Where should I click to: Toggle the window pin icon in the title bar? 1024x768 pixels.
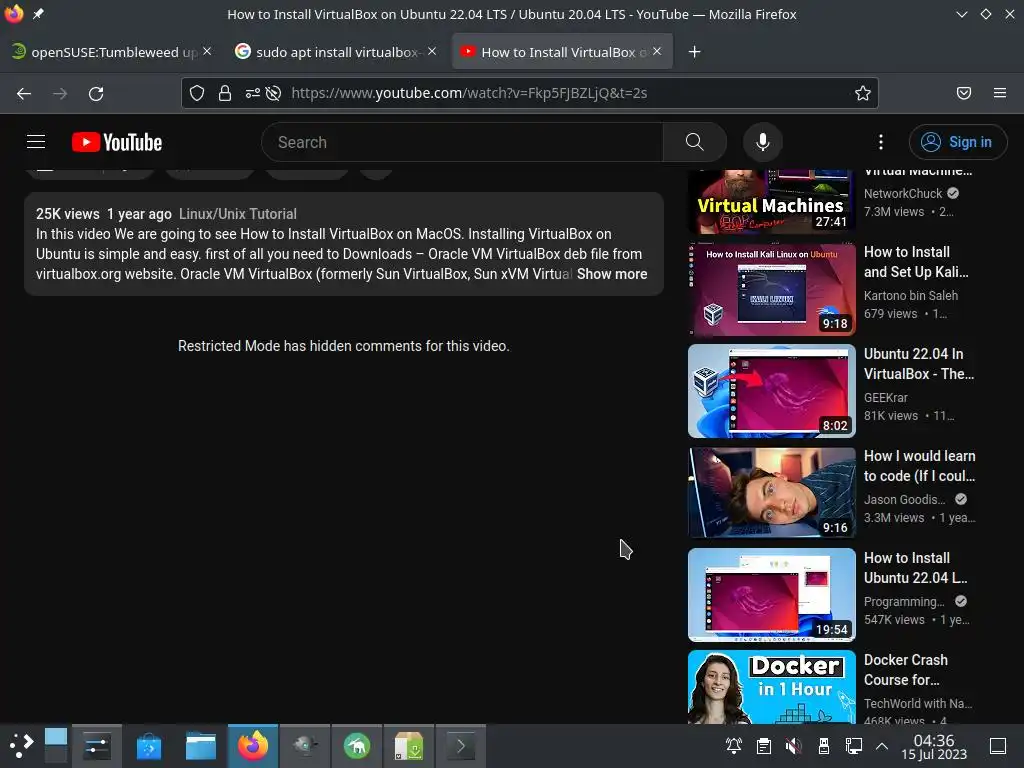pos(39,14)
